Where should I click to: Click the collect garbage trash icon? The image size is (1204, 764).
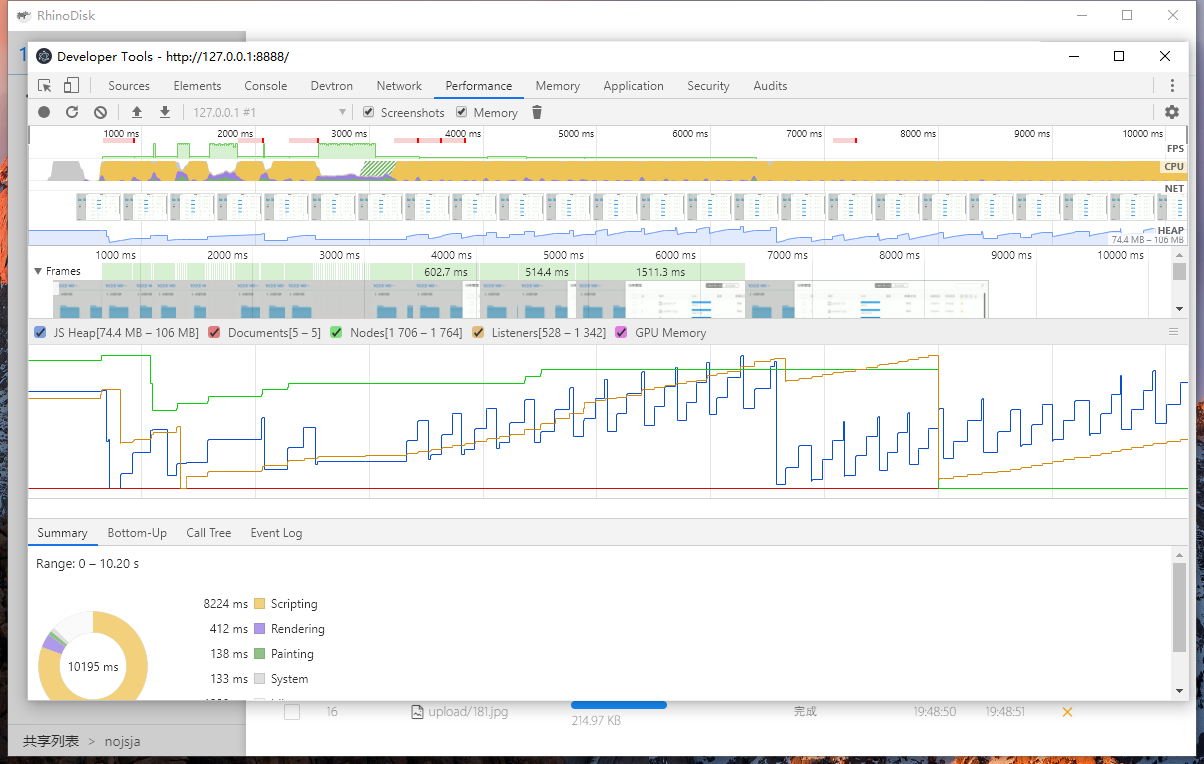click(x=537, y=113)
